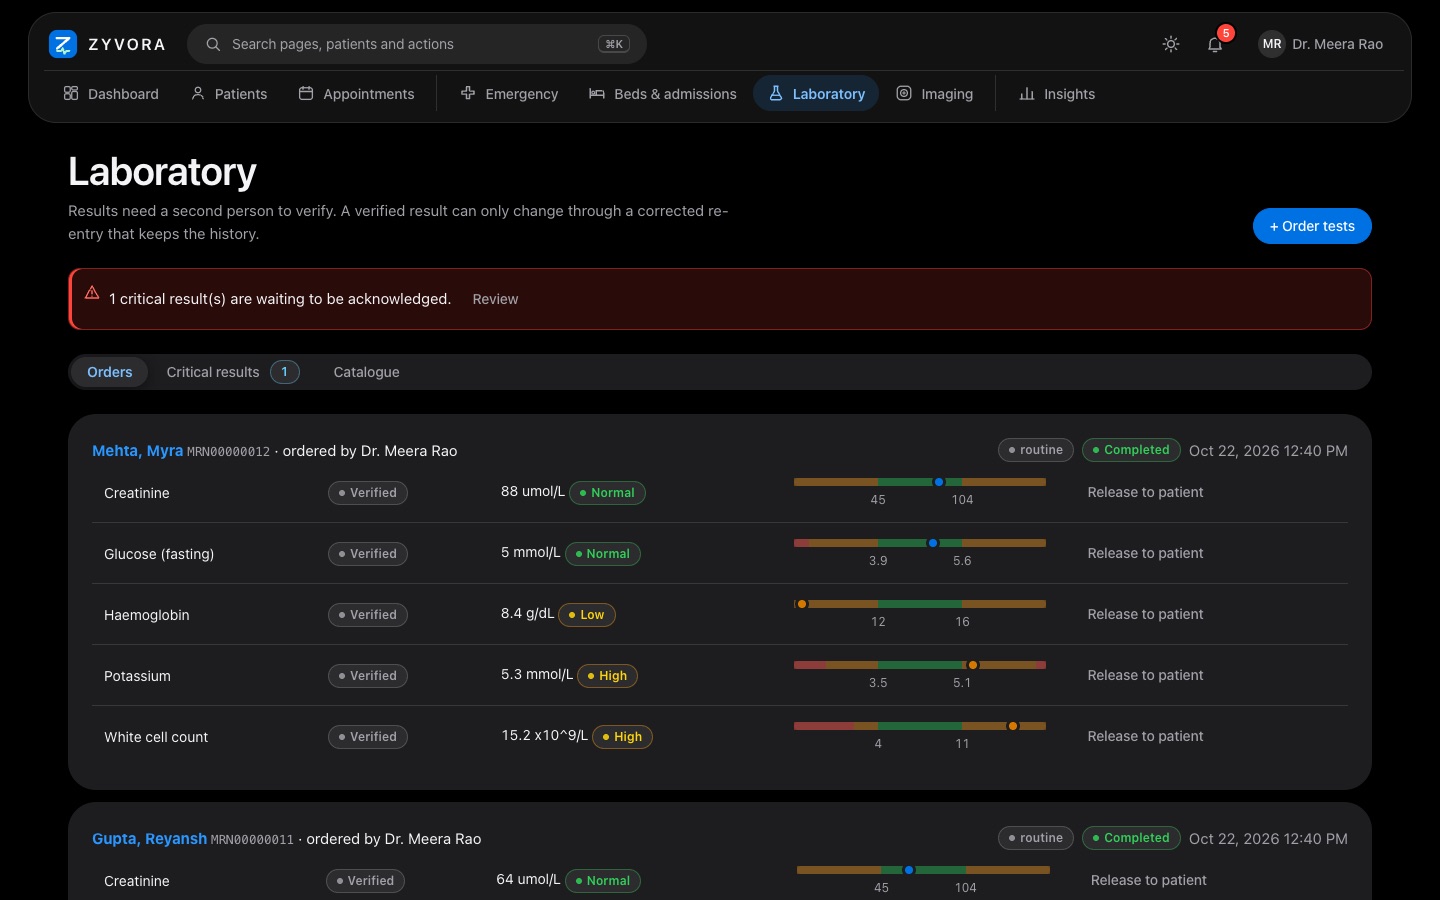Focus the search pages, patients and actions field
The image size is (1440, 900).
click(x=417, y=44)
